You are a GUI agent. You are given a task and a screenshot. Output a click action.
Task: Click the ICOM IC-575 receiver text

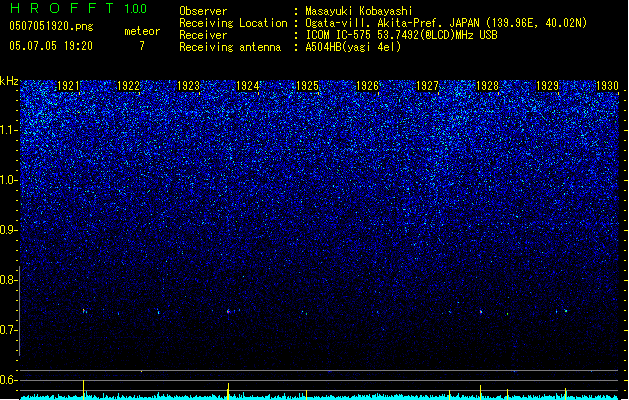pyautogui.click(x=401, y=35)
